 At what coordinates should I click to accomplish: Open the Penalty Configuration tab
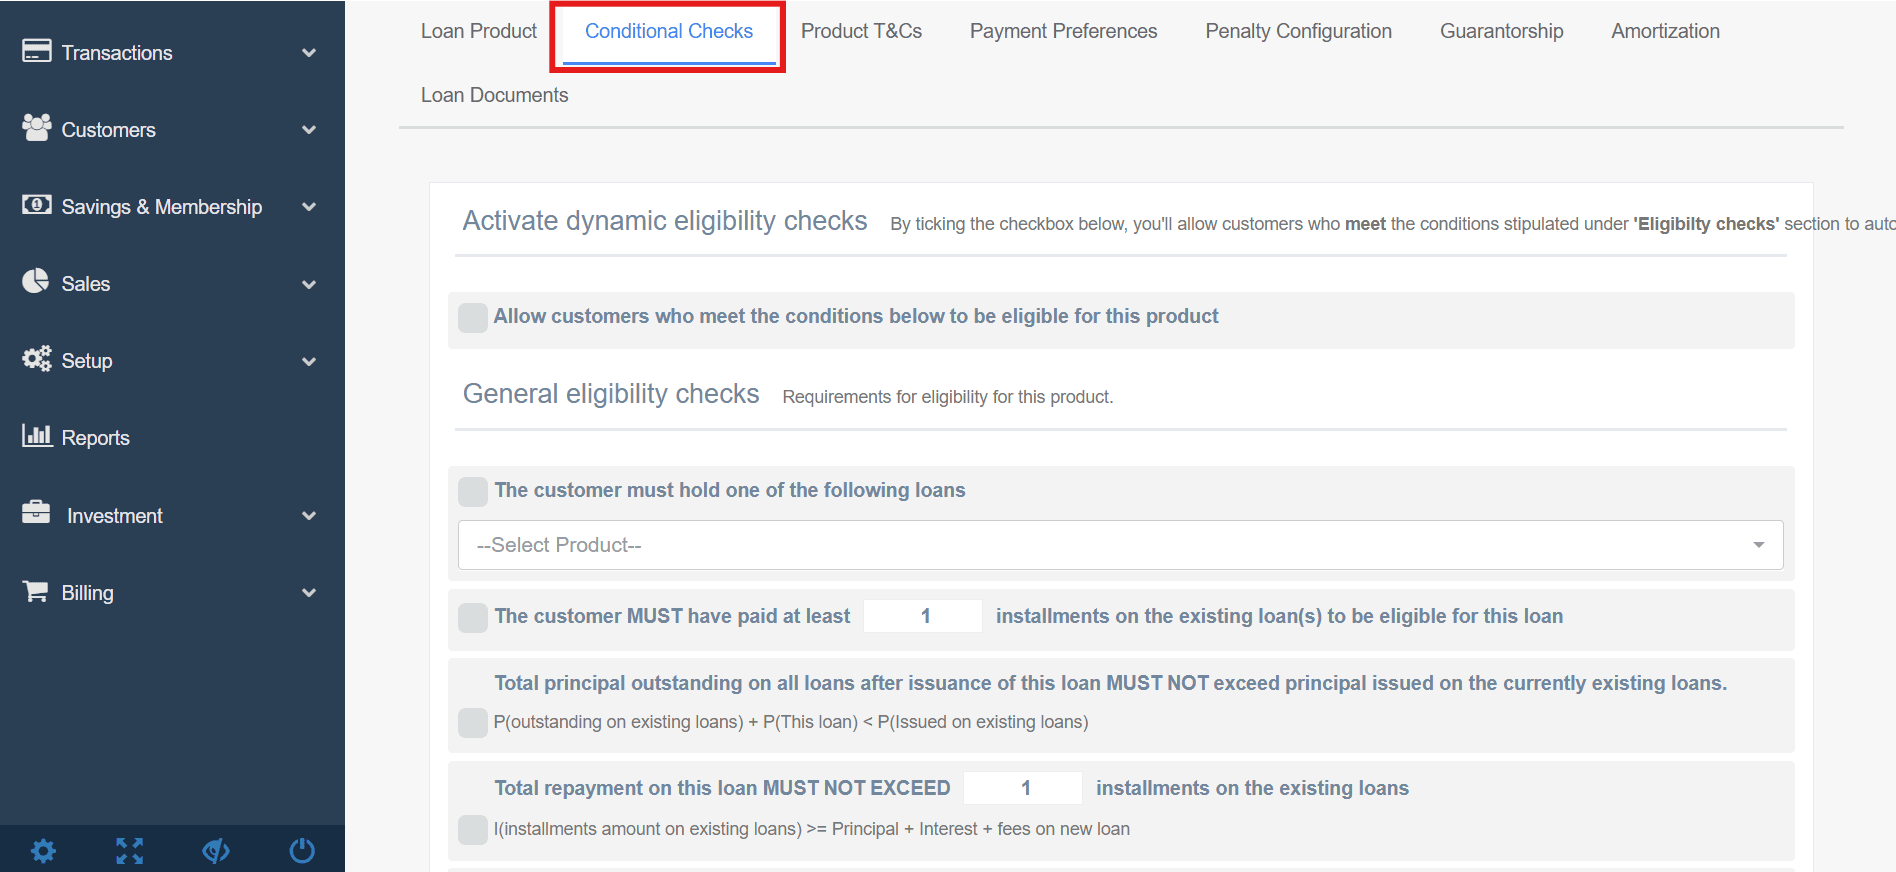click(x=1298, y=31)
